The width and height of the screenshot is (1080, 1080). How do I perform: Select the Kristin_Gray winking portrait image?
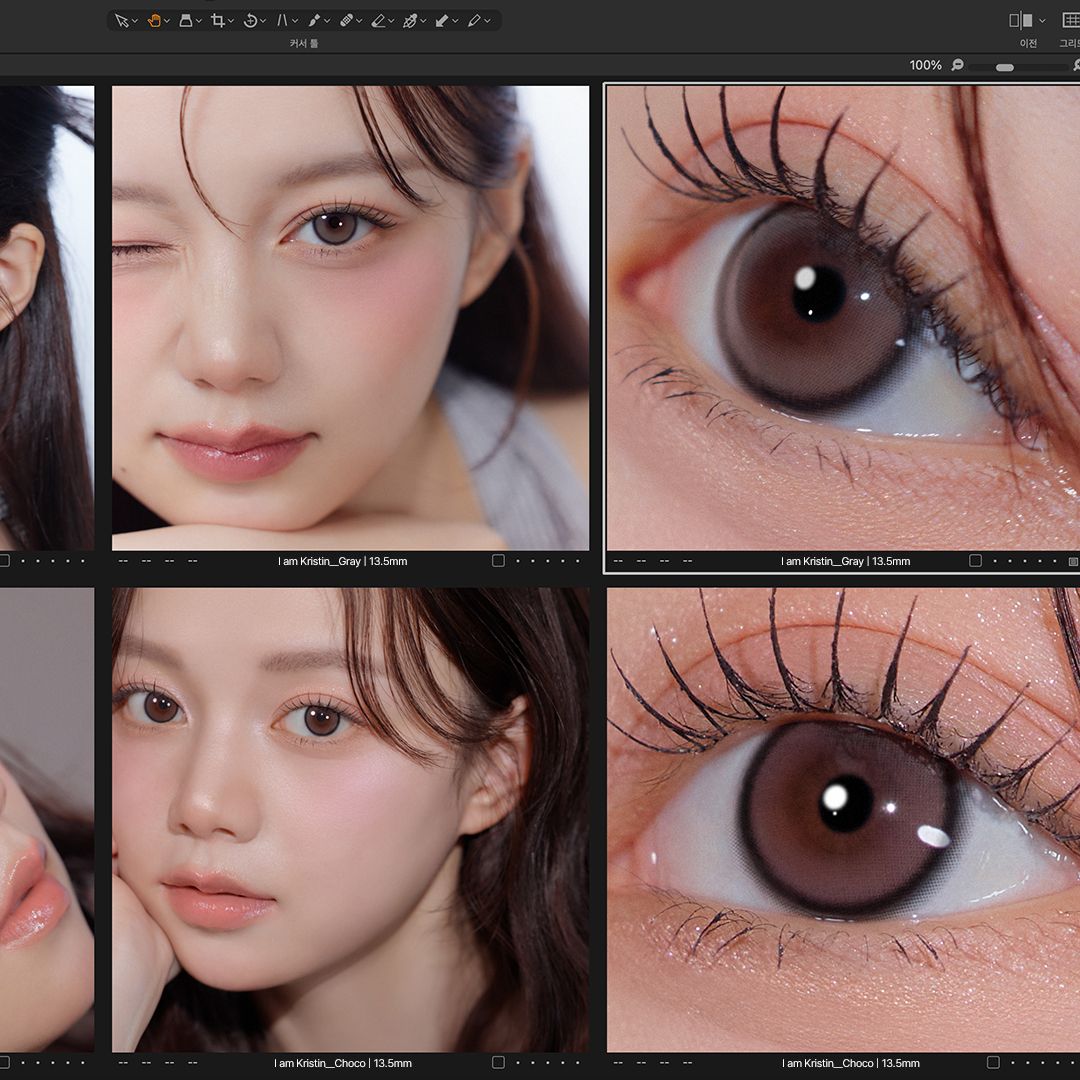click(x=351, y=318)
